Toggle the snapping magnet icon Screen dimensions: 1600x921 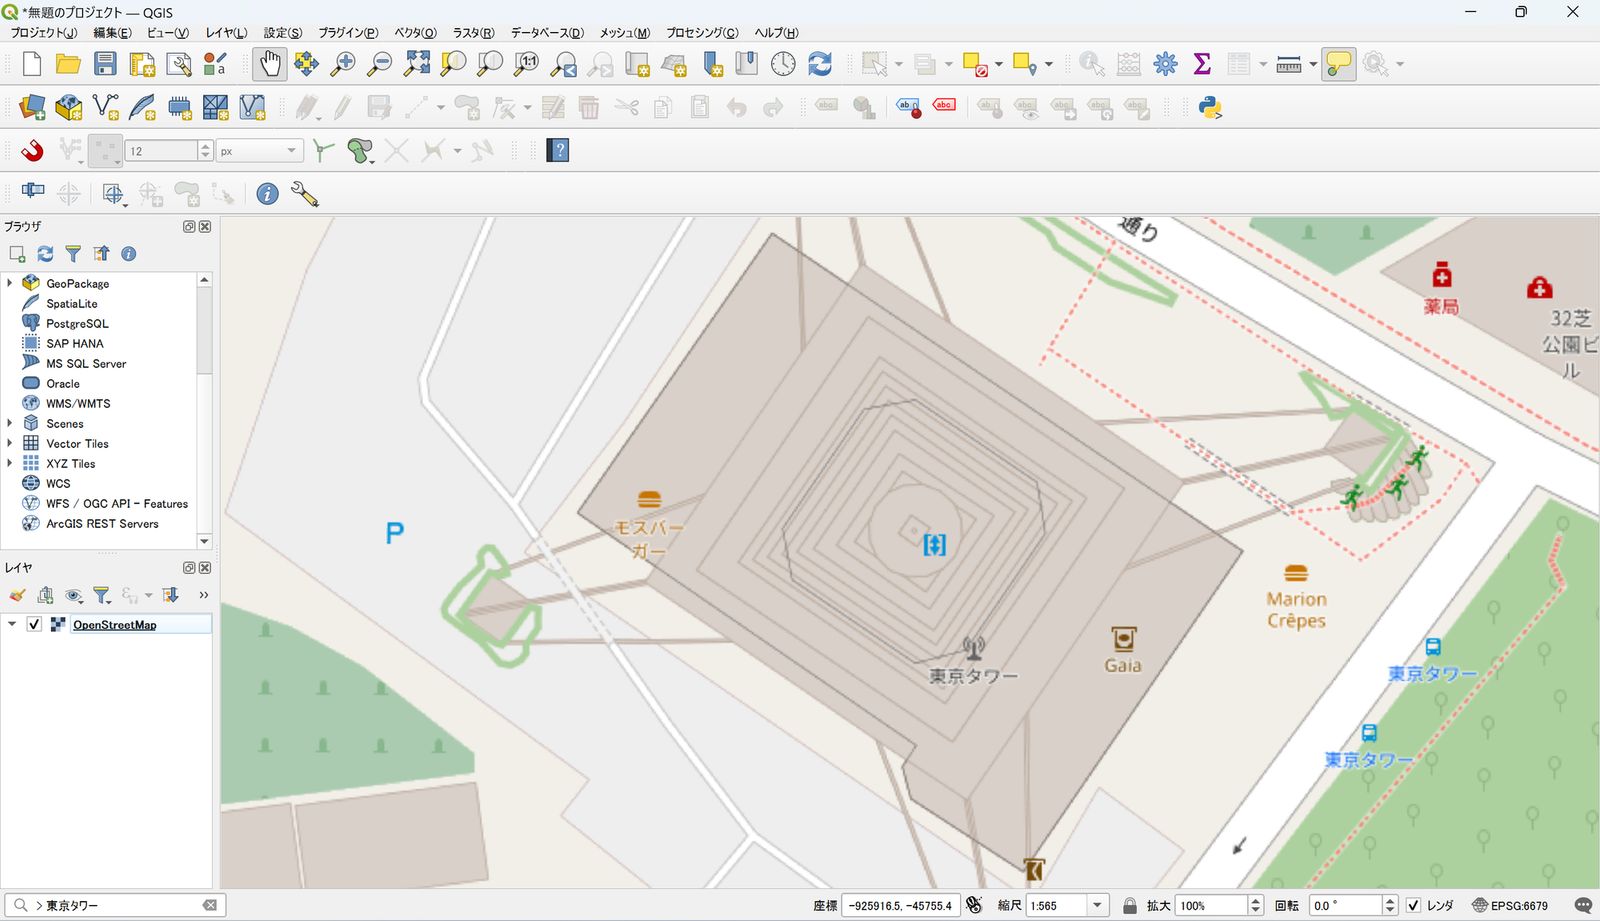32,150
